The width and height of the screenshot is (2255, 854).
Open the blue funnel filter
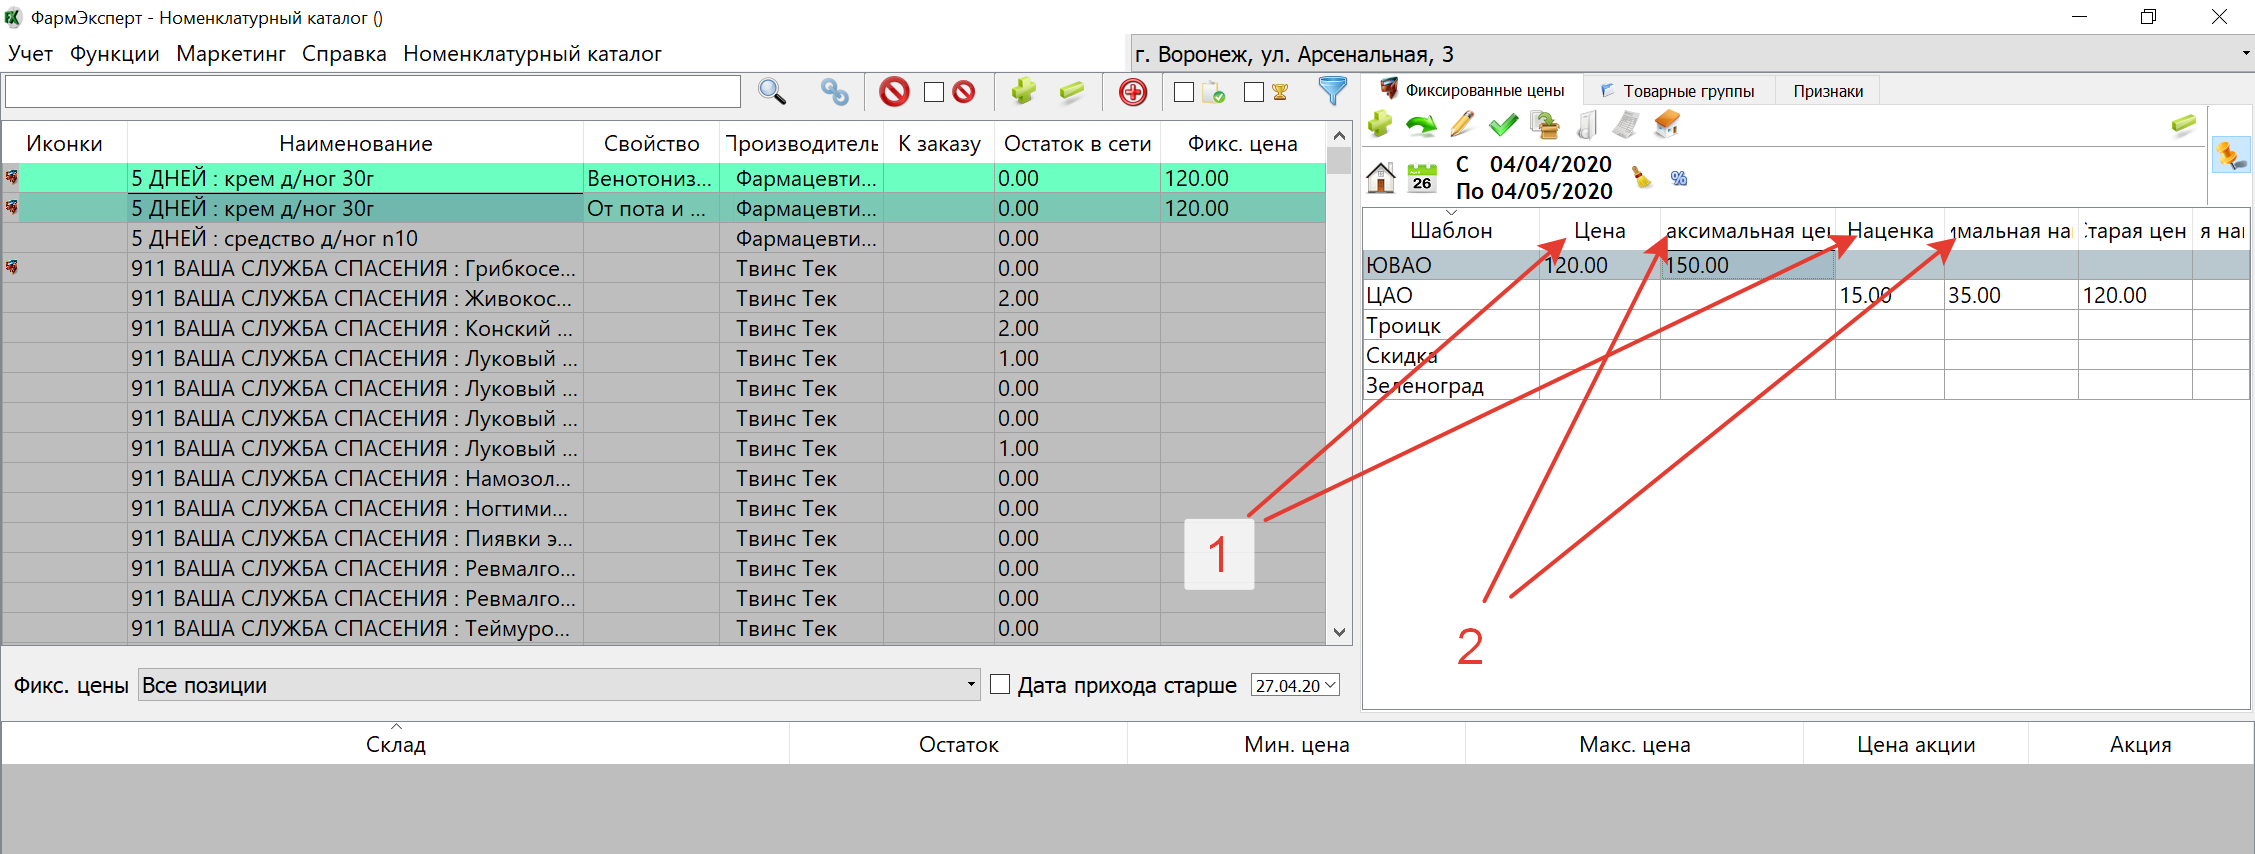(x=1332, y=91)
